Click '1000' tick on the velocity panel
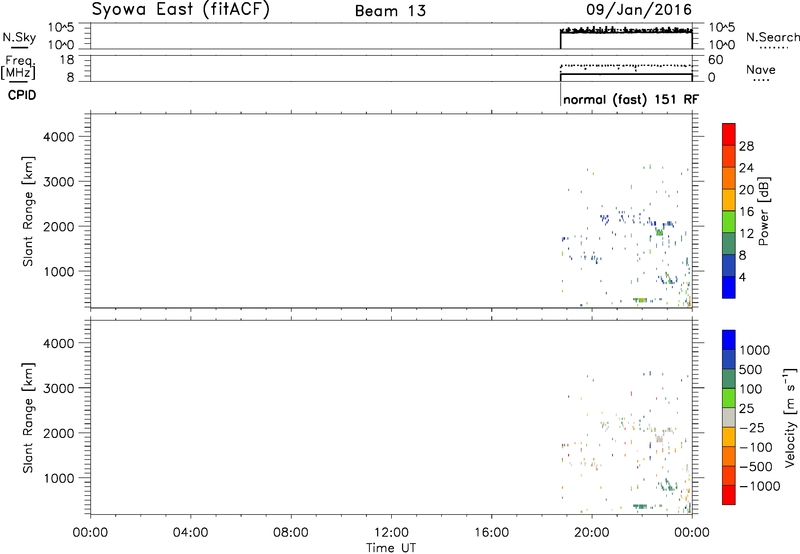Viewport: 800px width, 554px height. (x=59, y=478)
